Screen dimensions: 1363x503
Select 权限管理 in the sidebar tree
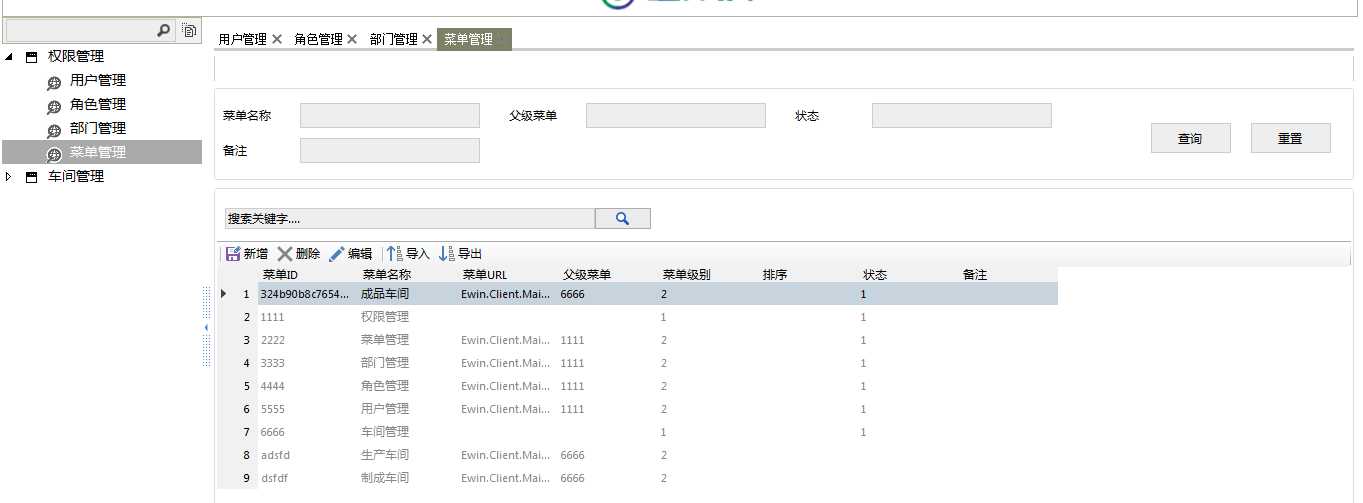click(76, 57)
